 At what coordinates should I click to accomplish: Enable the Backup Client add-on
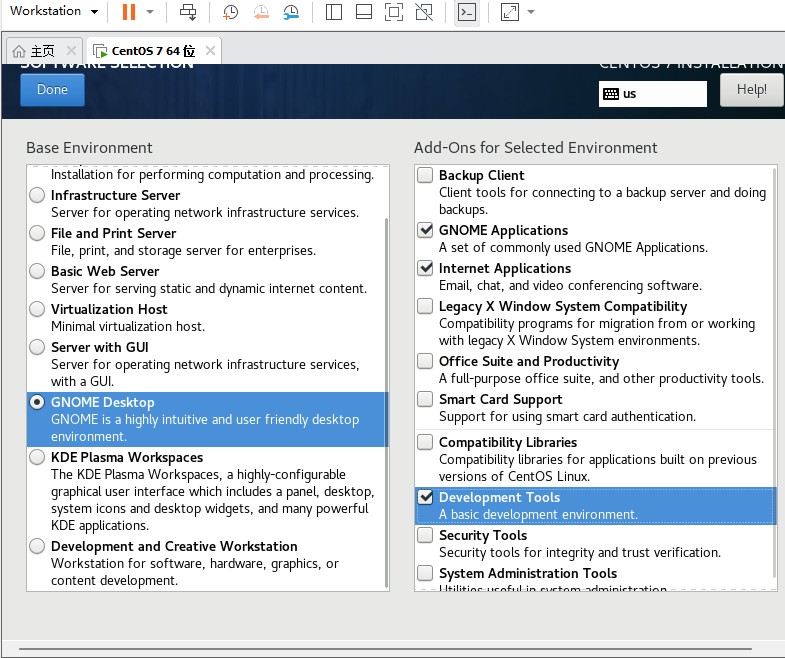(425, 175)
